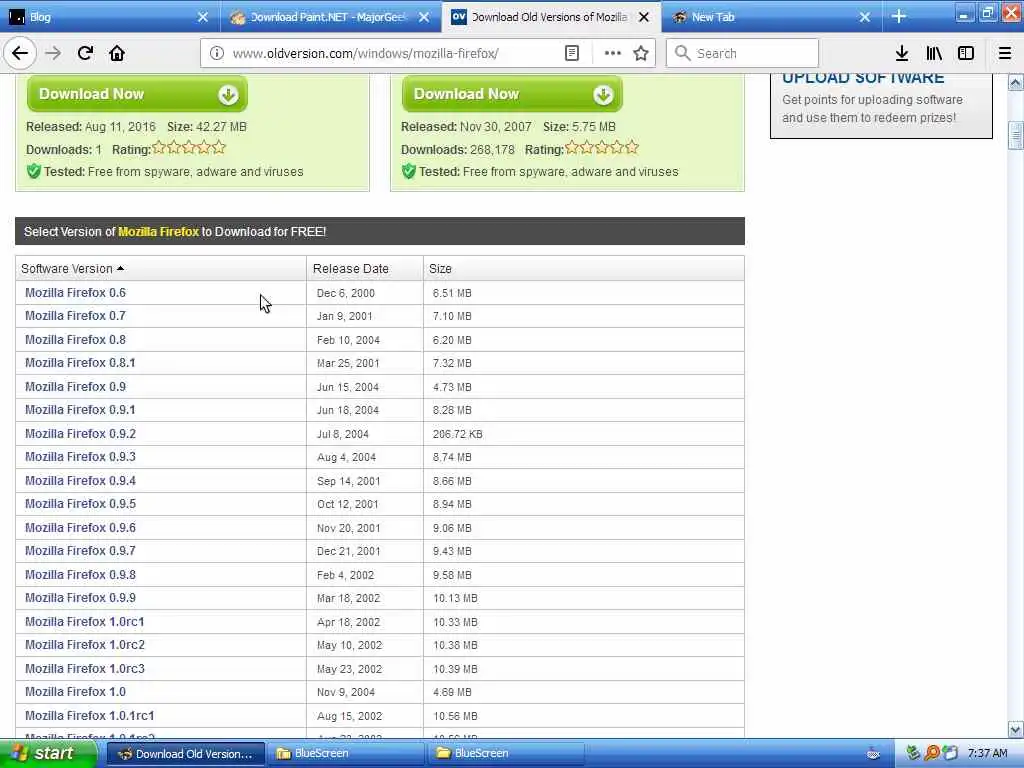Switch to the Blog tab
The height and width of the screenshot is (768, 1024).
tap(110, 17)
